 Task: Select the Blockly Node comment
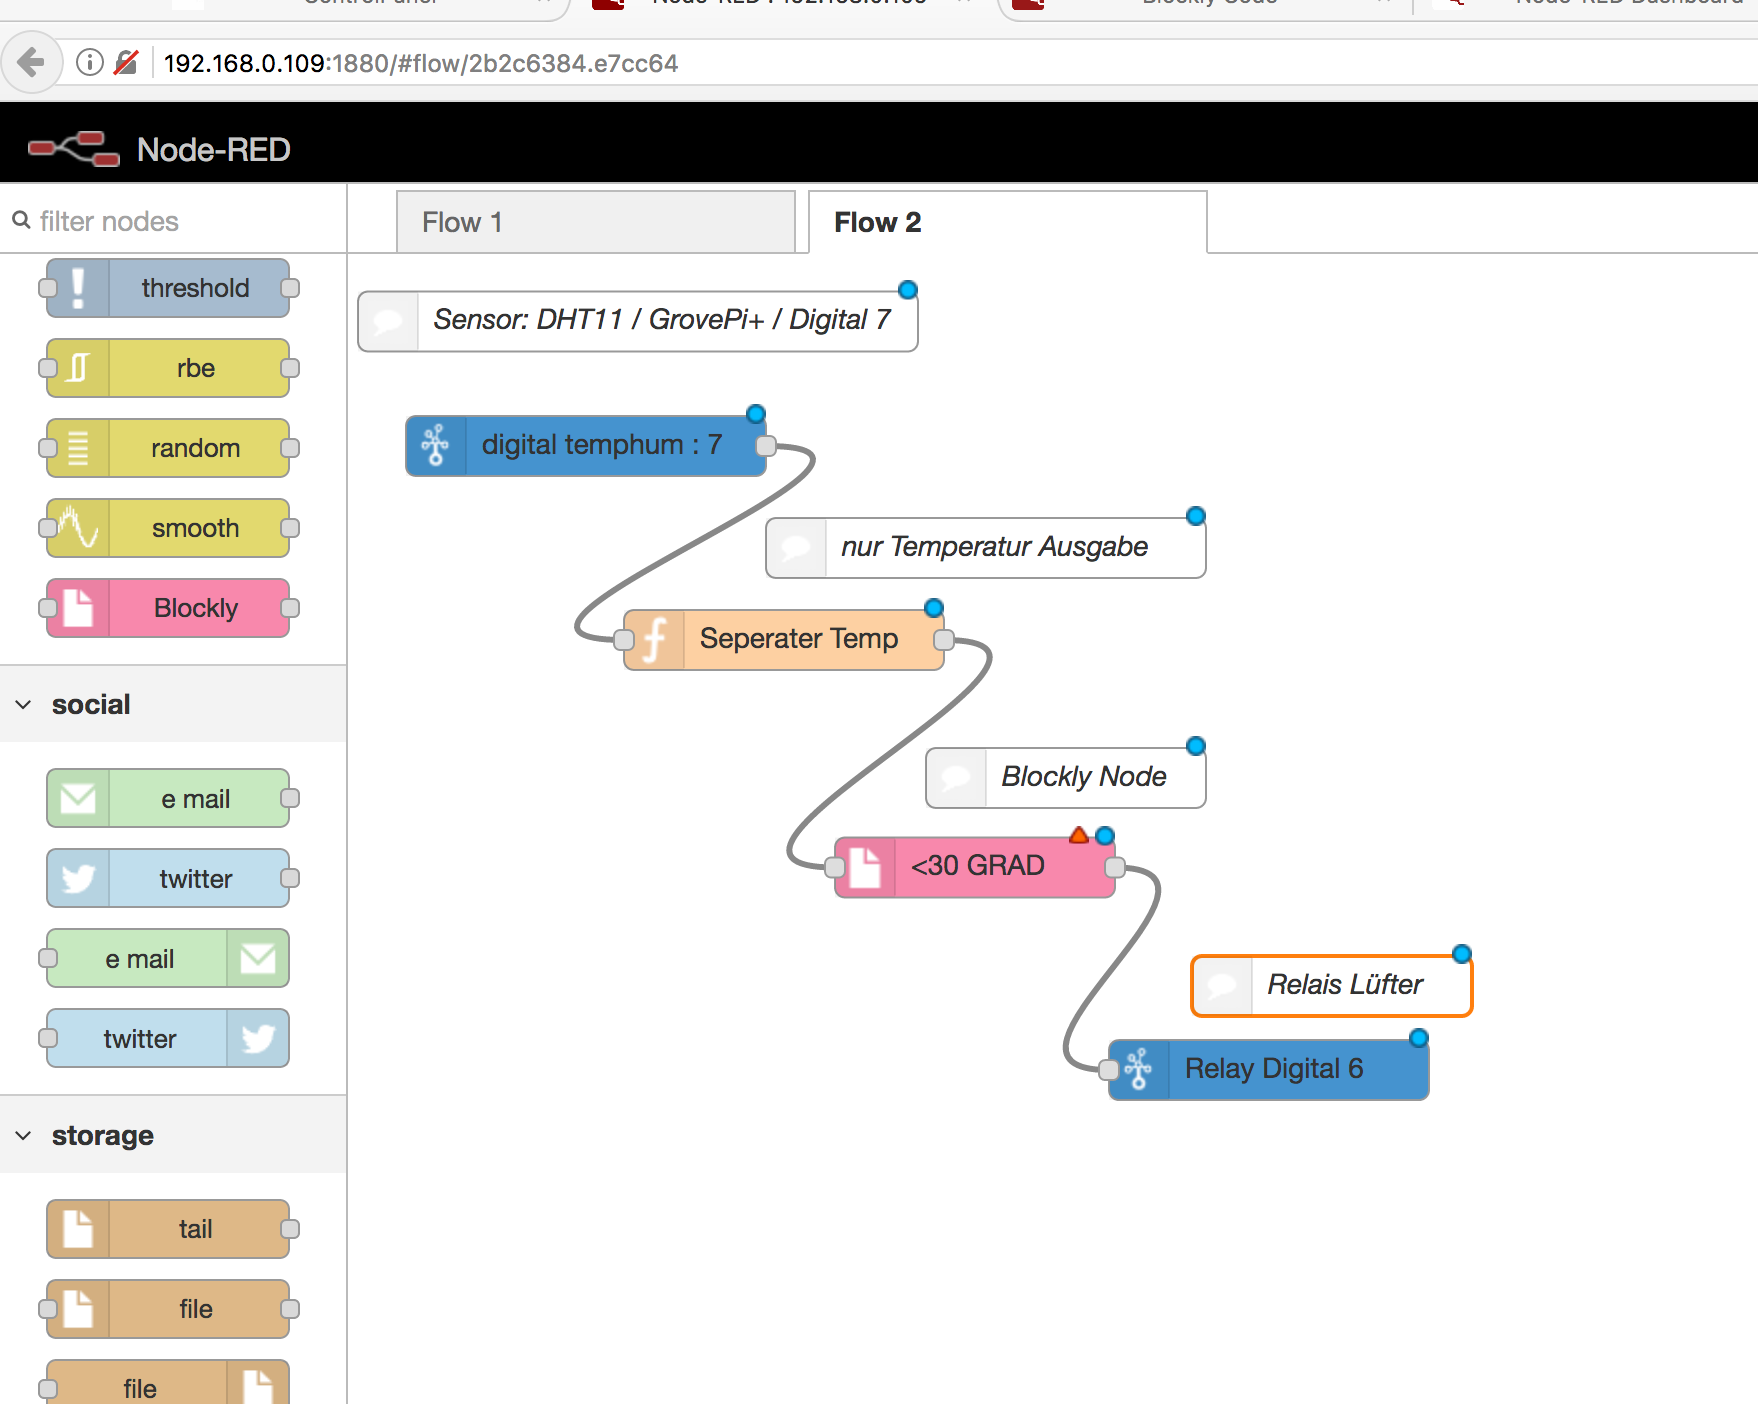point(1066,778)
